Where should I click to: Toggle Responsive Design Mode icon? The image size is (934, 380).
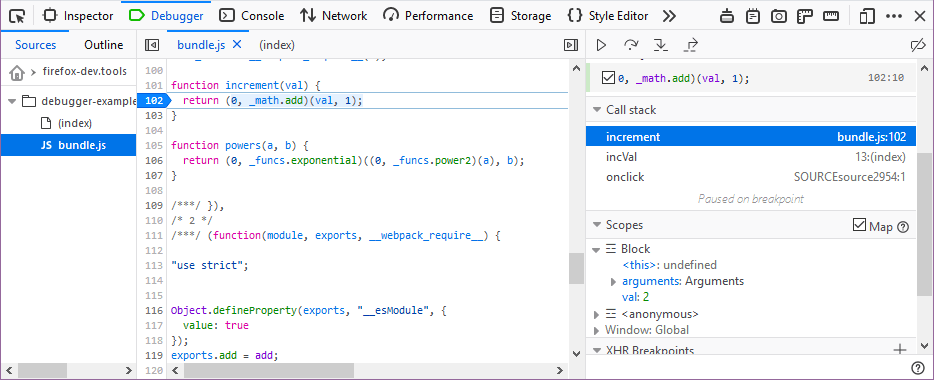pyautogui.click(x=867, y=16)
